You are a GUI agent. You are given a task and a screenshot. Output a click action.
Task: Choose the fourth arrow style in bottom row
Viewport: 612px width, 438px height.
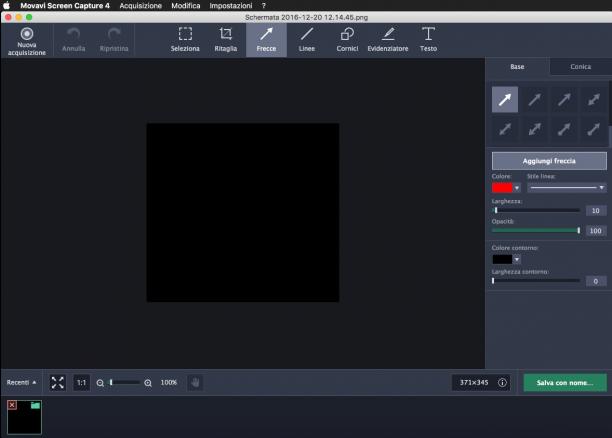coord(594,129)
